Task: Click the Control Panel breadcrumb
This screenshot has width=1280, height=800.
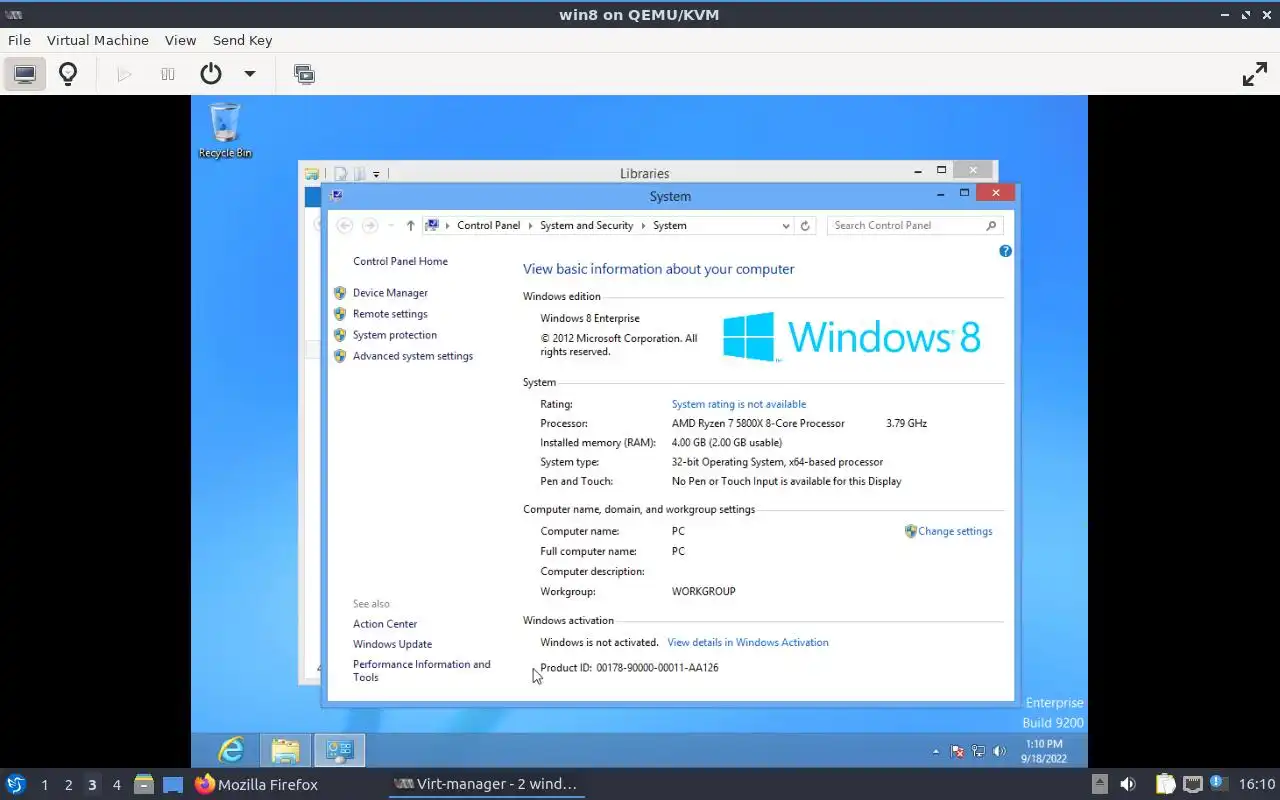Action: (488, 226)
